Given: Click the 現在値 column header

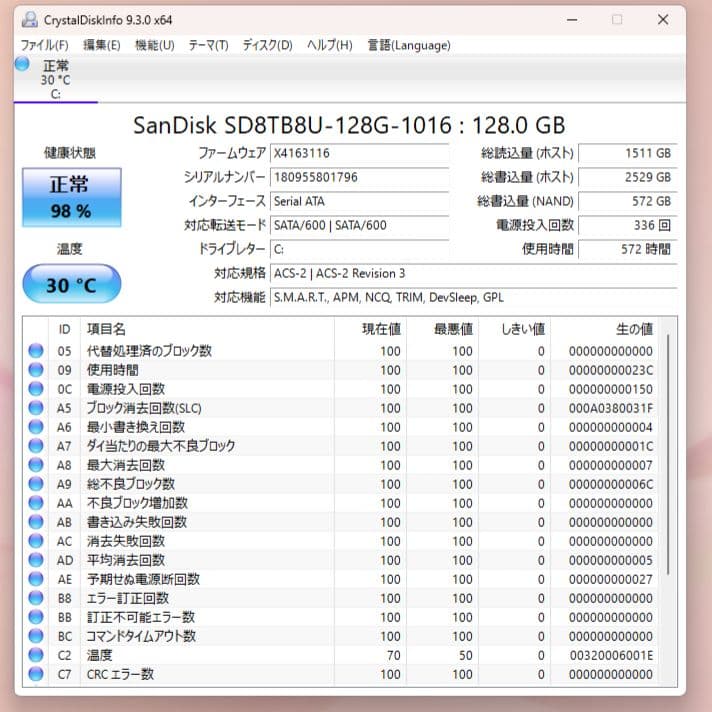Looking at the screenshot, I should (x=370, y=329).
